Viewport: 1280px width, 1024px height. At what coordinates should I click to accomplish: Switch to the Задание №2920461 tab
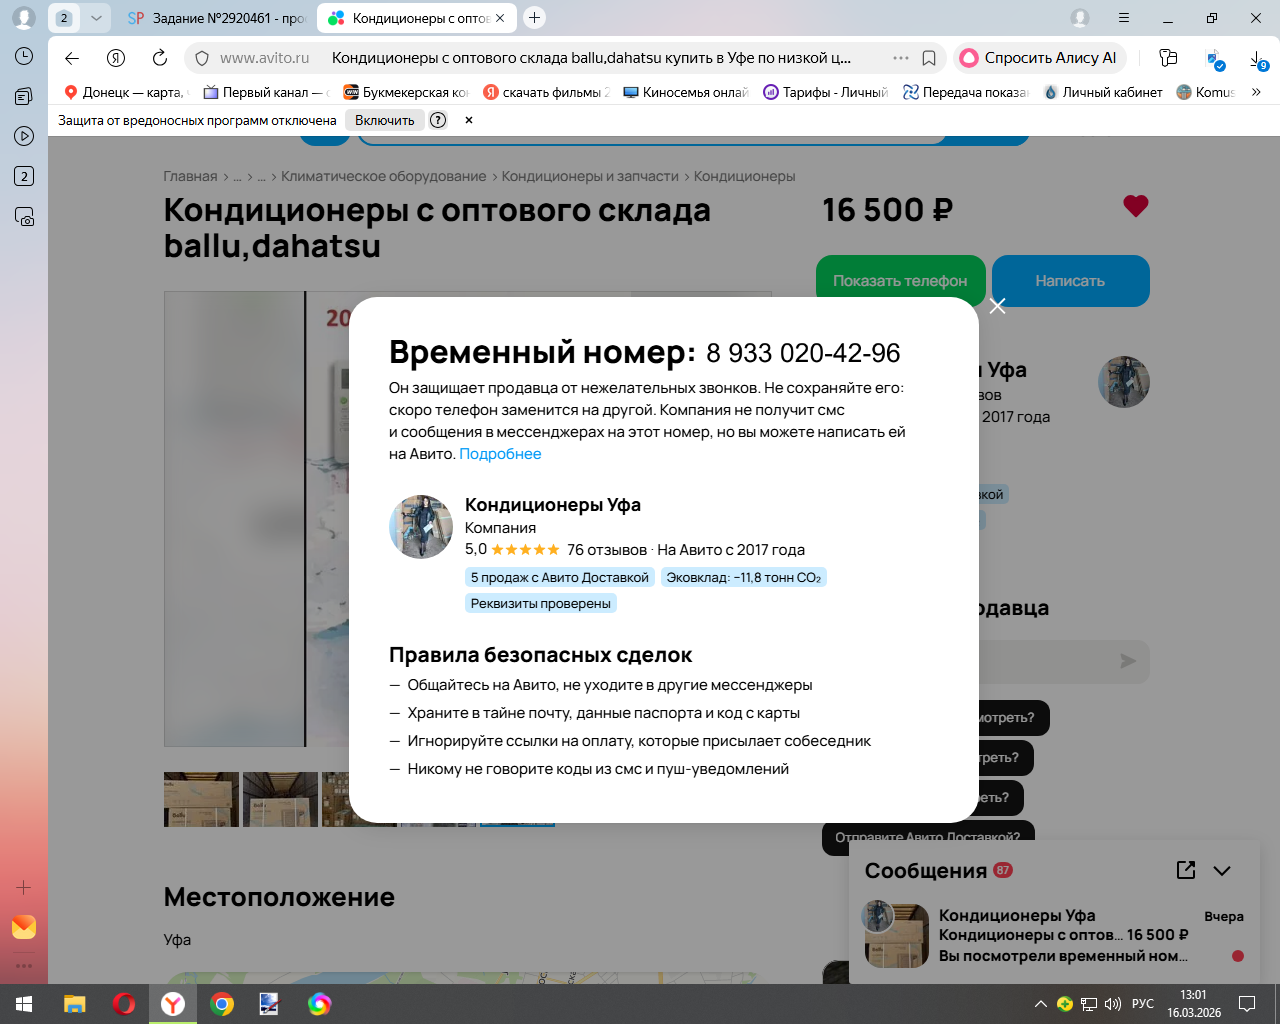pos(217,18)
